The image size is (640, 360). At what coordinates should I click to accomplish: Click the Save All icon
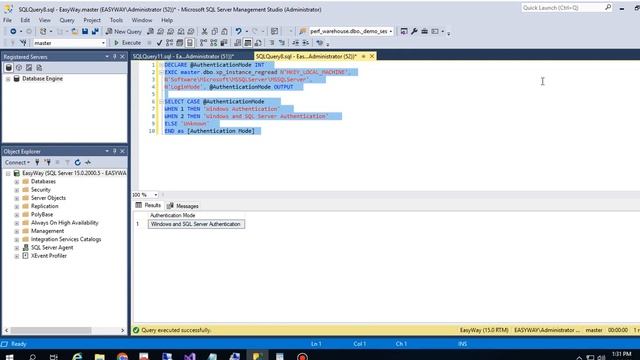pyautogui.click(x=95, y=31)
